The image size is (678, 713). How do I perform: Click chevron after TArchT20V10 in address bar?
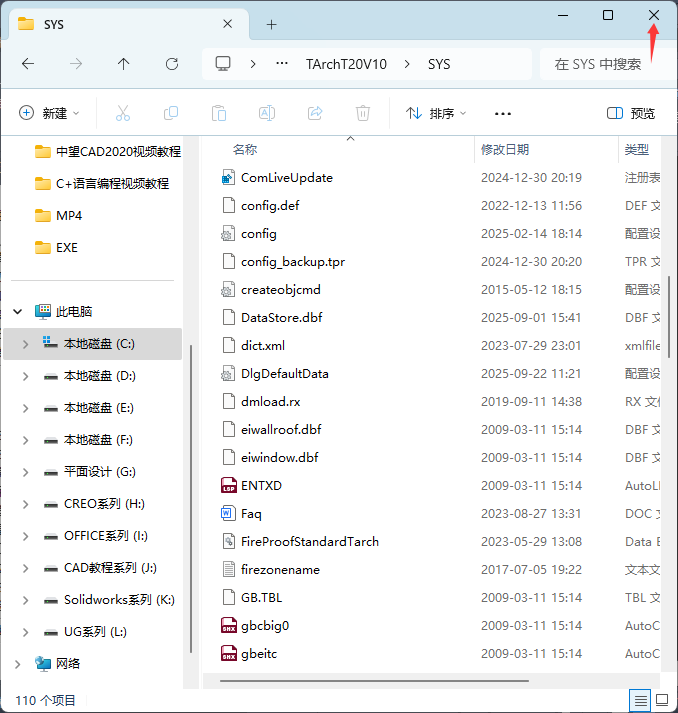407,64
